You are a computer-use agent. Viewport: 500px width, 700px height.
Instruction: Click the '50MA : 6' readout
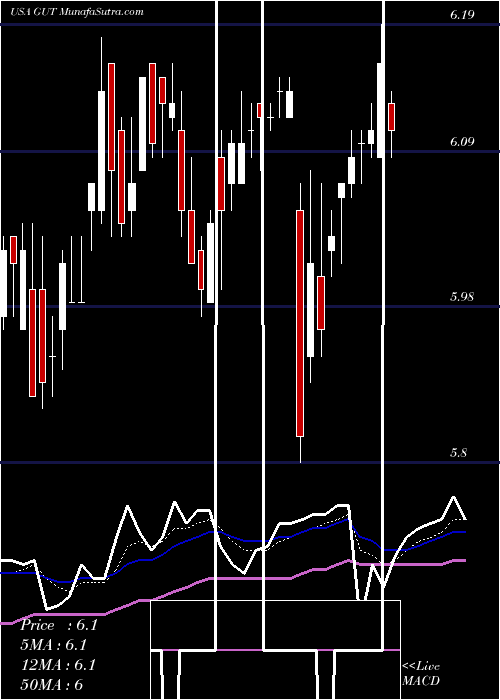(x=52, y=684)
